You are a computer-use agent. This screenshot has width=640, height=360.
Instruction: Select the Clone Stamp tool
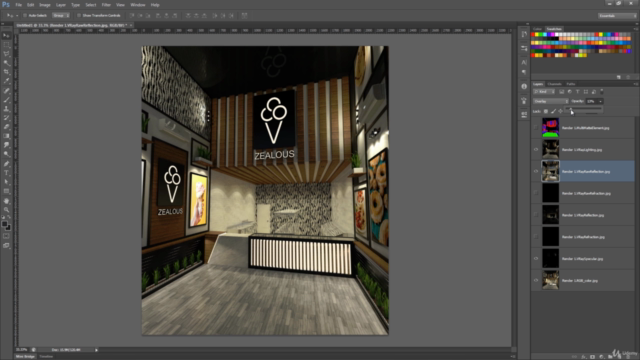6,109
